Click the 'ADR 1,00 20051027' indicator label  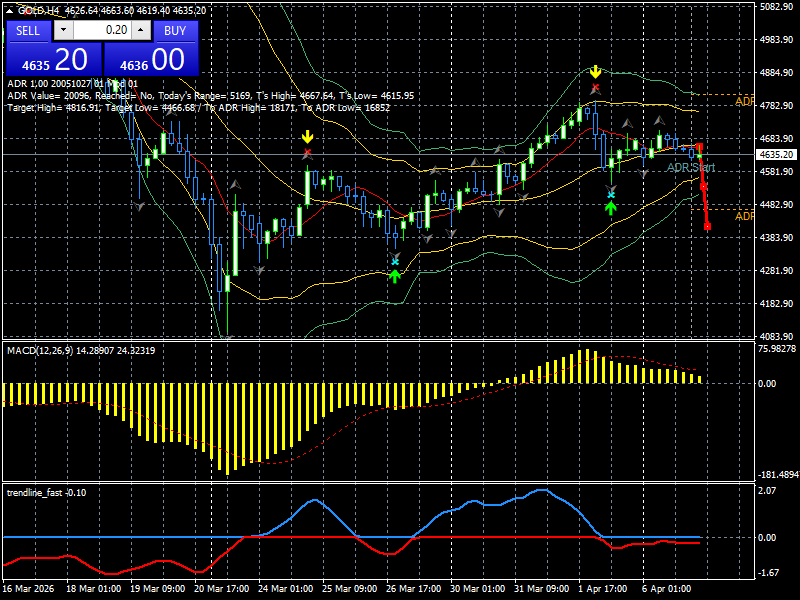(x=72, y=84)
